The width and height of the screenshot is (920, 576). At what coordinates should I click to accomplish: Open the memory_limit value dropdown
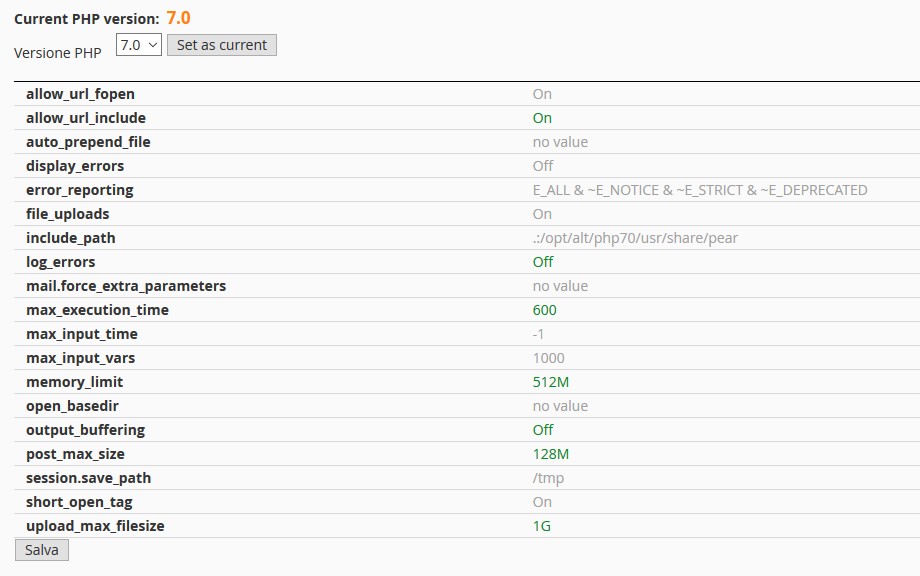pyautogui.click(x=550, y=381)
